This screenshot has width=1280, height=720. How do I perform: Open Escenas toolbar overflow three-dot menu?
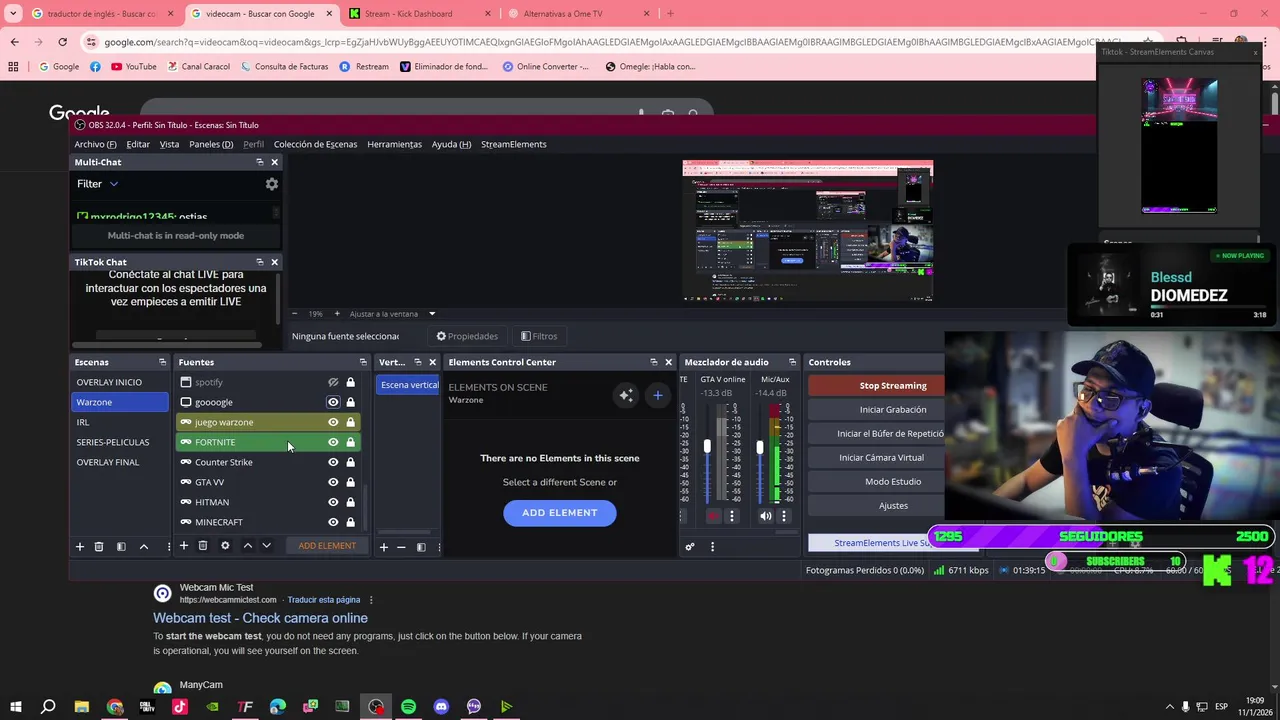coord(168,546)
